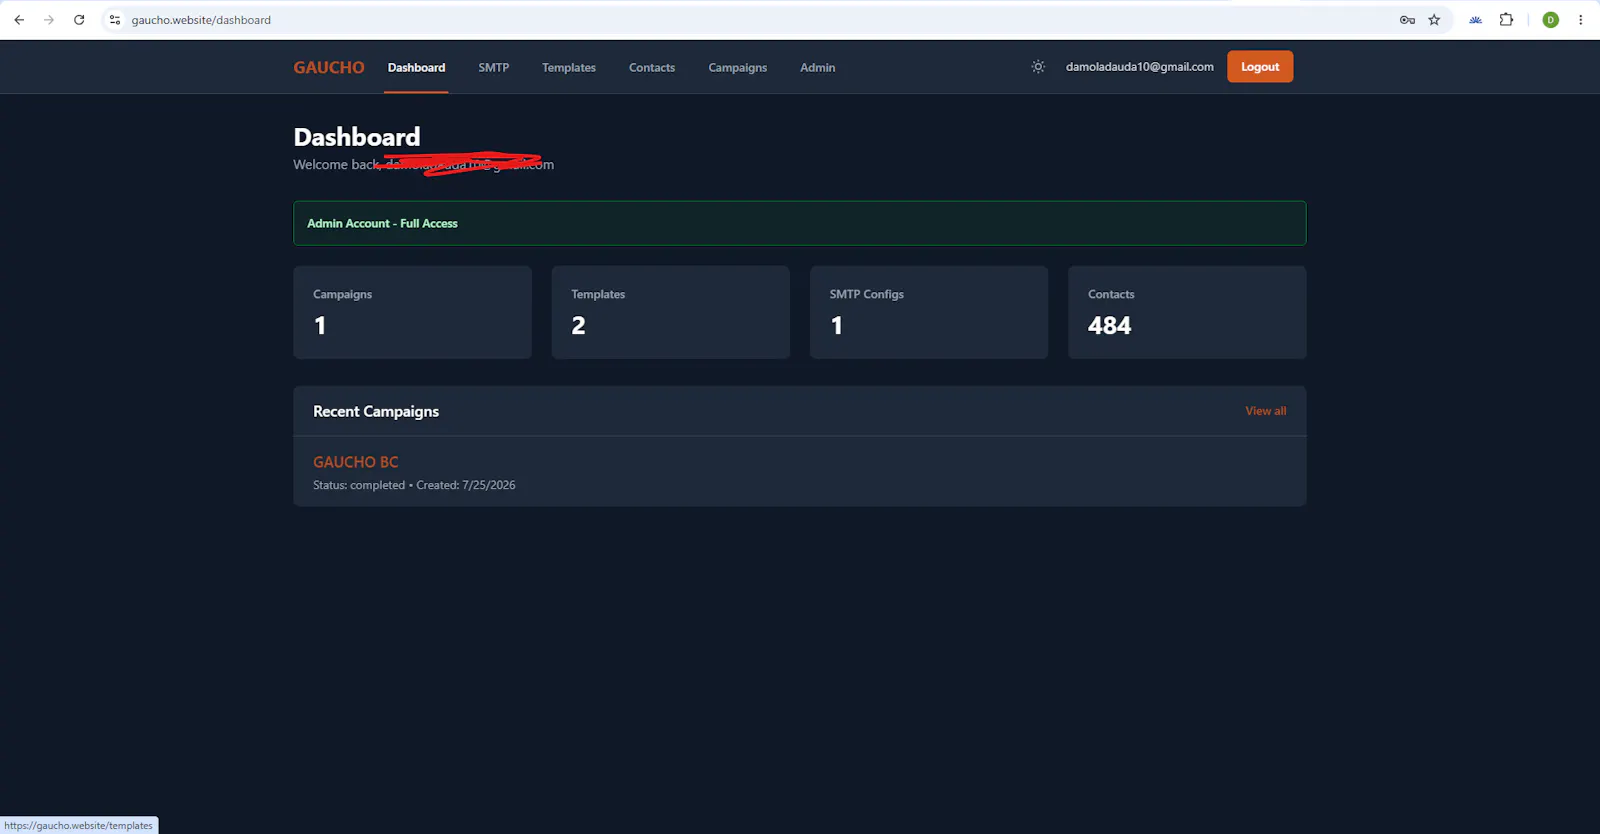Open the Chrome three-dot menu
This screenshot has width=1600, height=834.
pyautogui.click(x=1581, y=20)
